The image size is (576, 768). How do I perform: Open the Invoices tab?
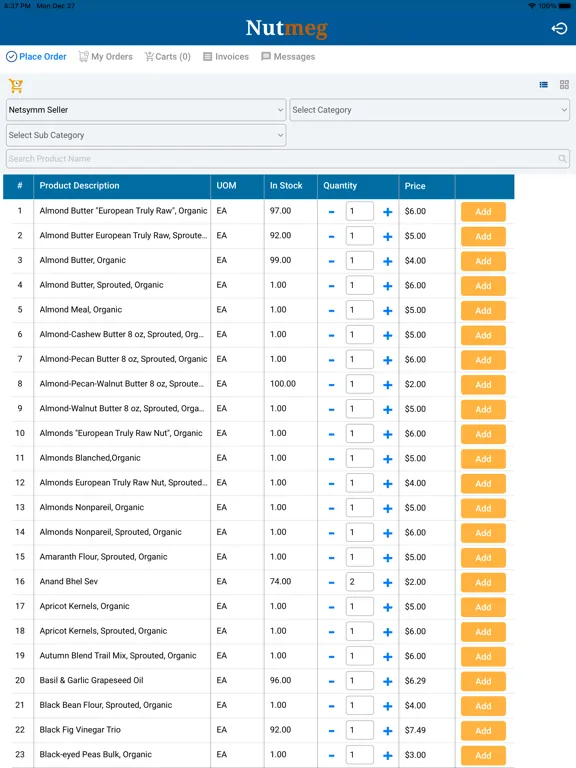226,57
